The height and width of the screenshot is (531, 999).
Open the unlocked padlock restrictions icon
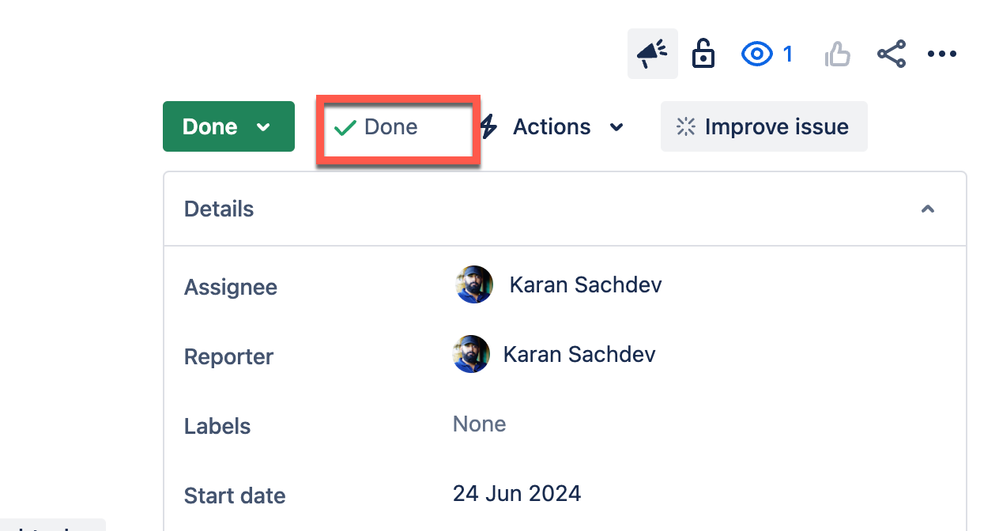point(703,54)
